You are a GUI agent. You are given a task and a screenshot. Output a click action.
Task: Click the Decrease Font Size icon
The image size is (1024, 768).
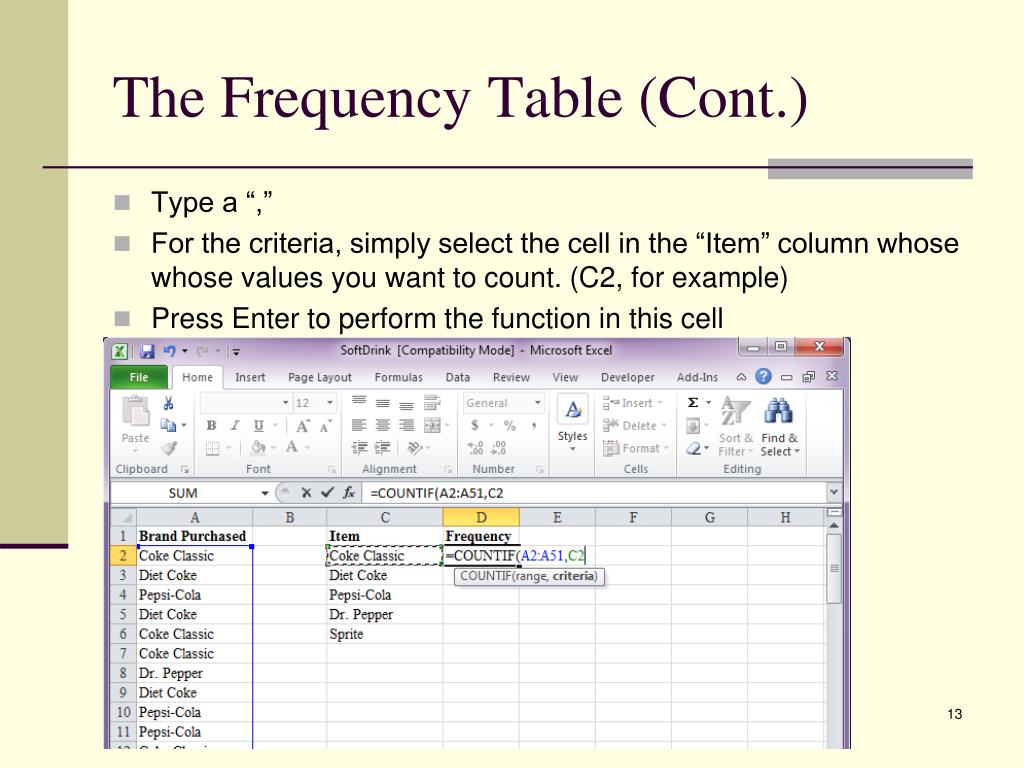[325, 426]
